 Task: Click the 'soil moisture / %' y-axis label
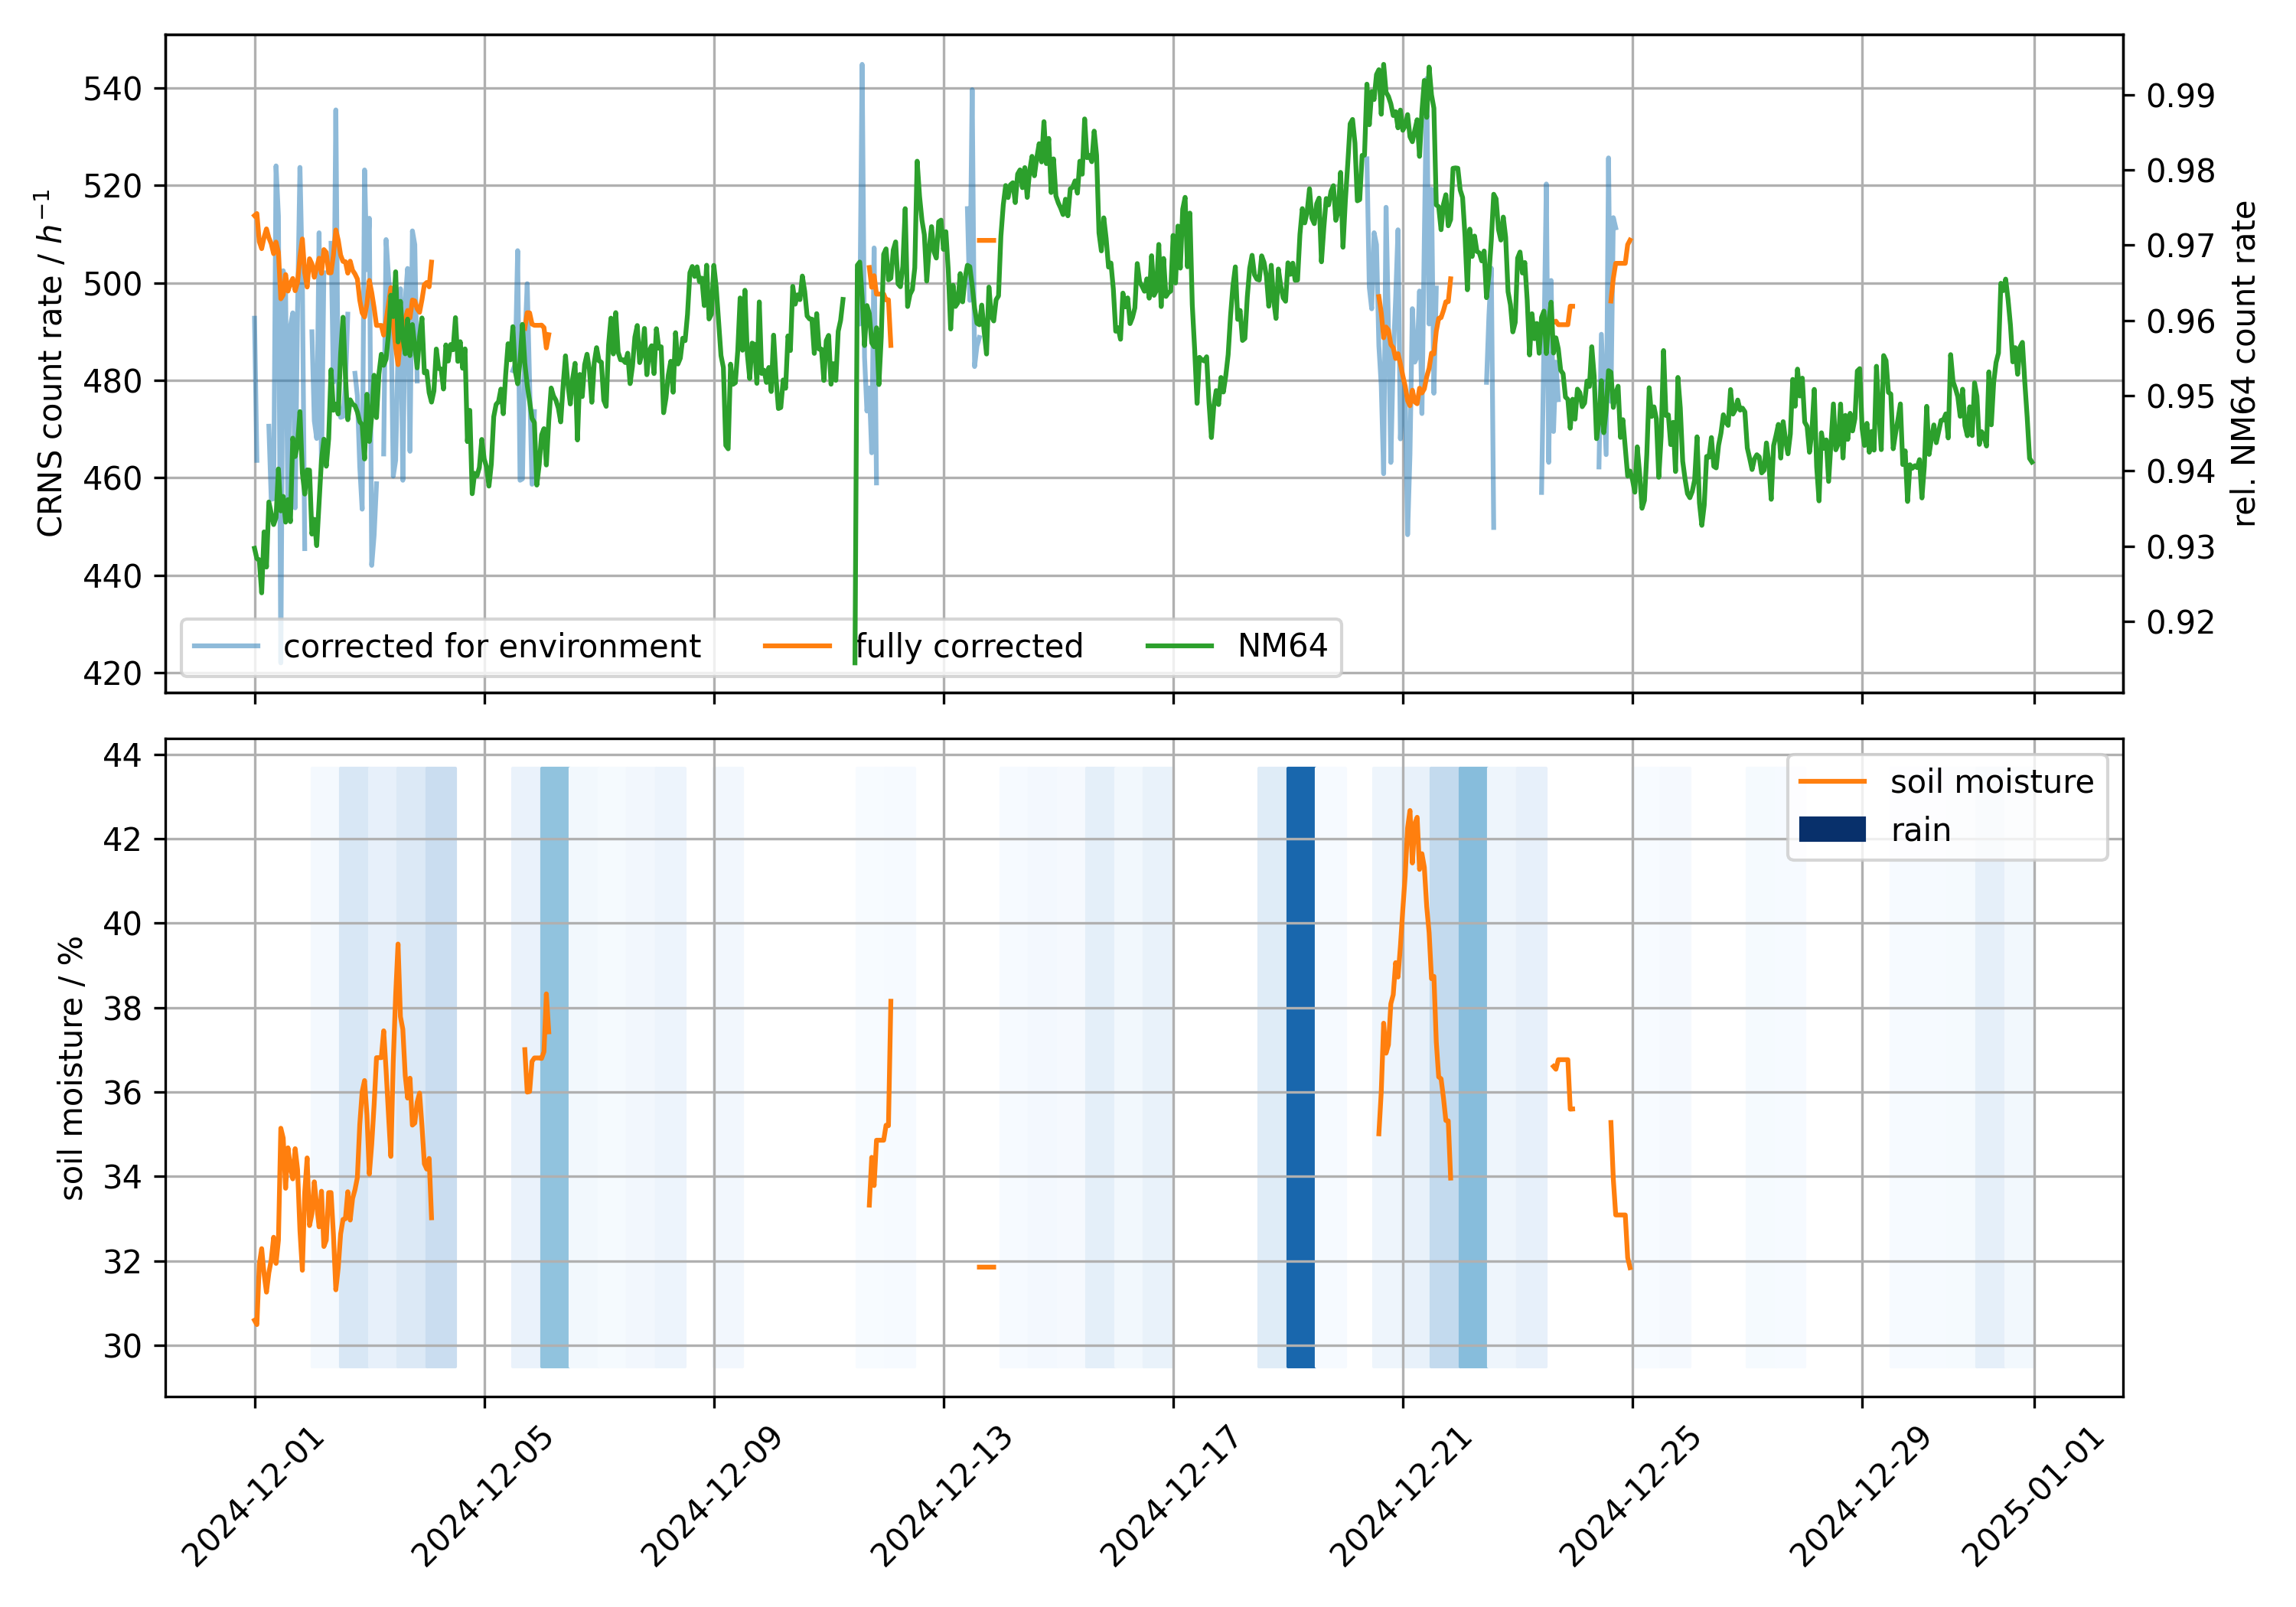pyautogui.click(x=72, y=1068)
